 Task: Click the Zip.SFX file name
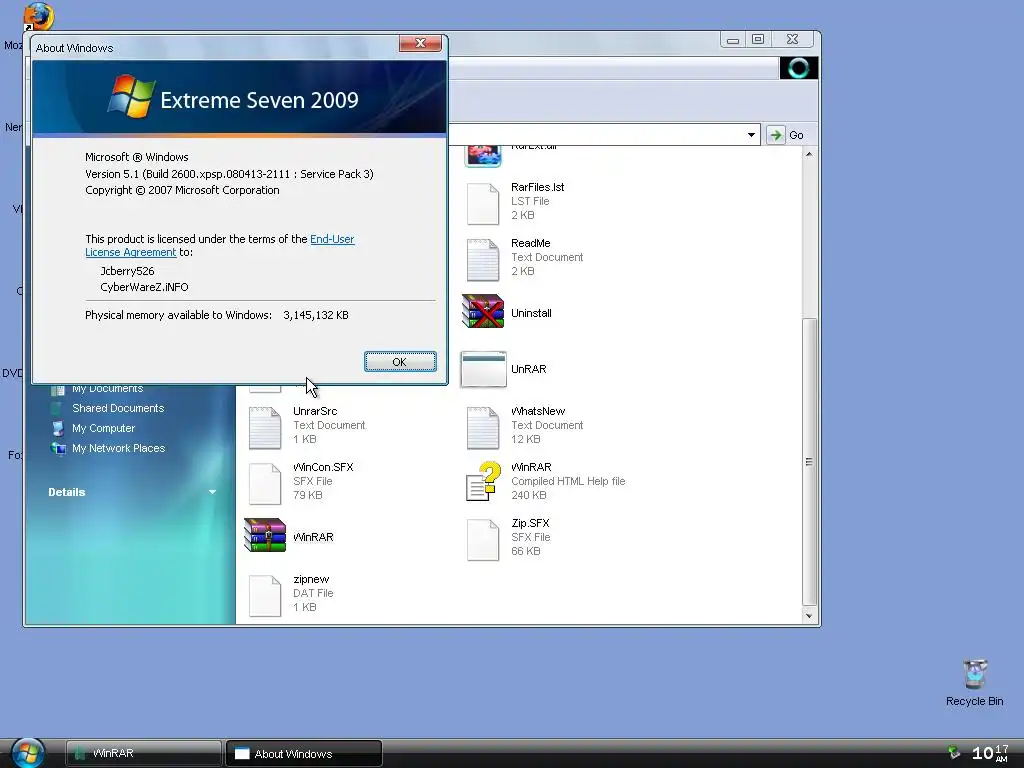click(x=530, y=524)
